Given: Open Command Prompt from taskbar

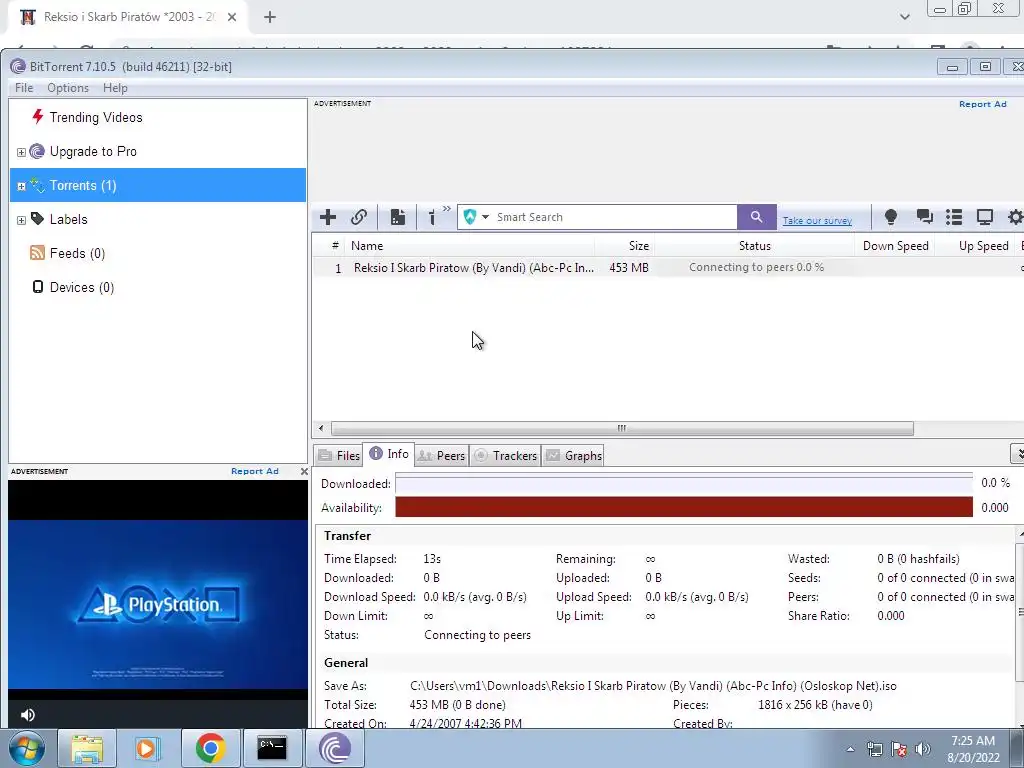Looking at the screenshot, I should [x=272, y=748].
